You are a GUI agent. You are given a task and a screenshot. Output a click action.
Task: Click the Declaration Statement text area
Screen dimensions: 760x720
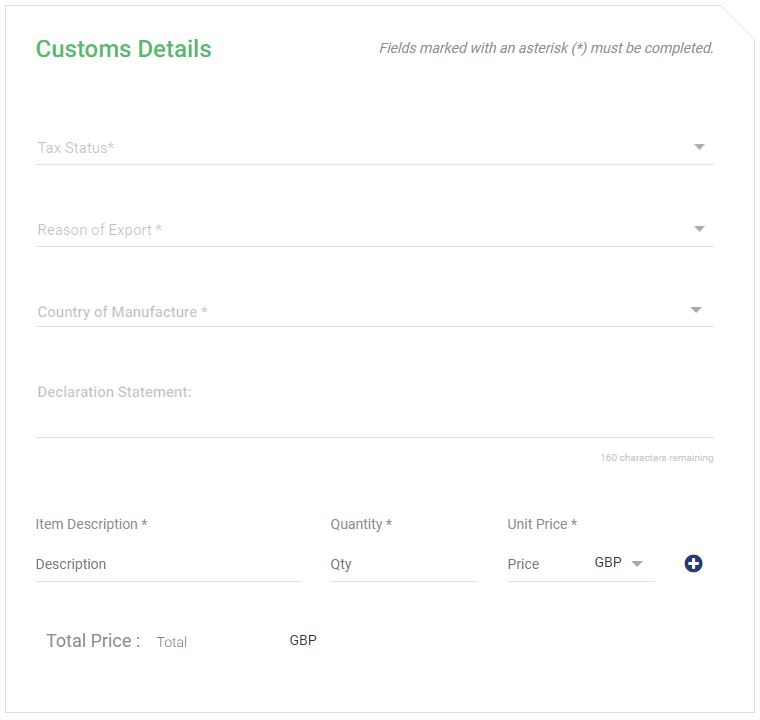coord(374,407)
